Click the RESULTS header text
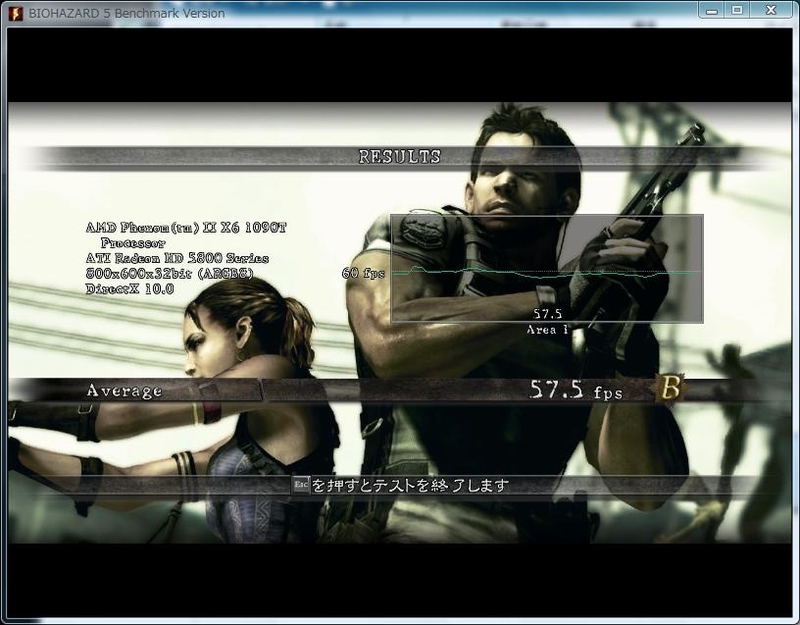 tap(399, 157)
